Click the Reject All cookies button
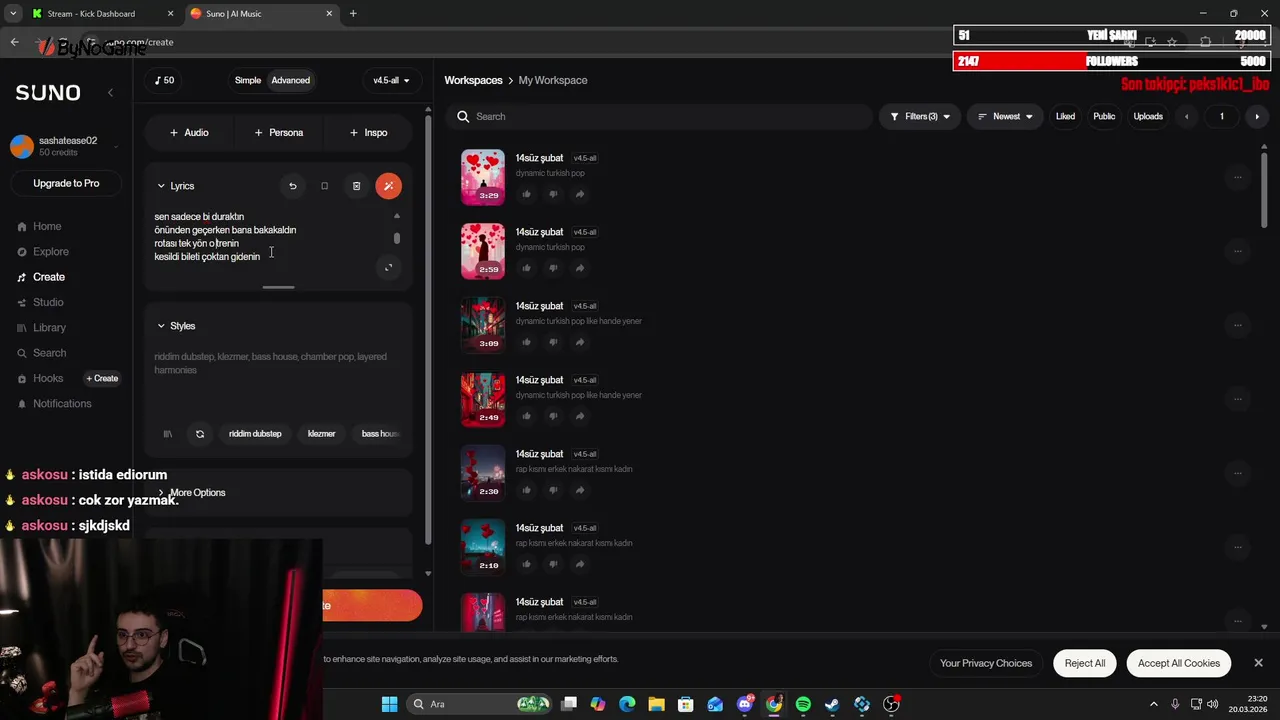Screen dimensions: 1280x720 point(1085,663)
